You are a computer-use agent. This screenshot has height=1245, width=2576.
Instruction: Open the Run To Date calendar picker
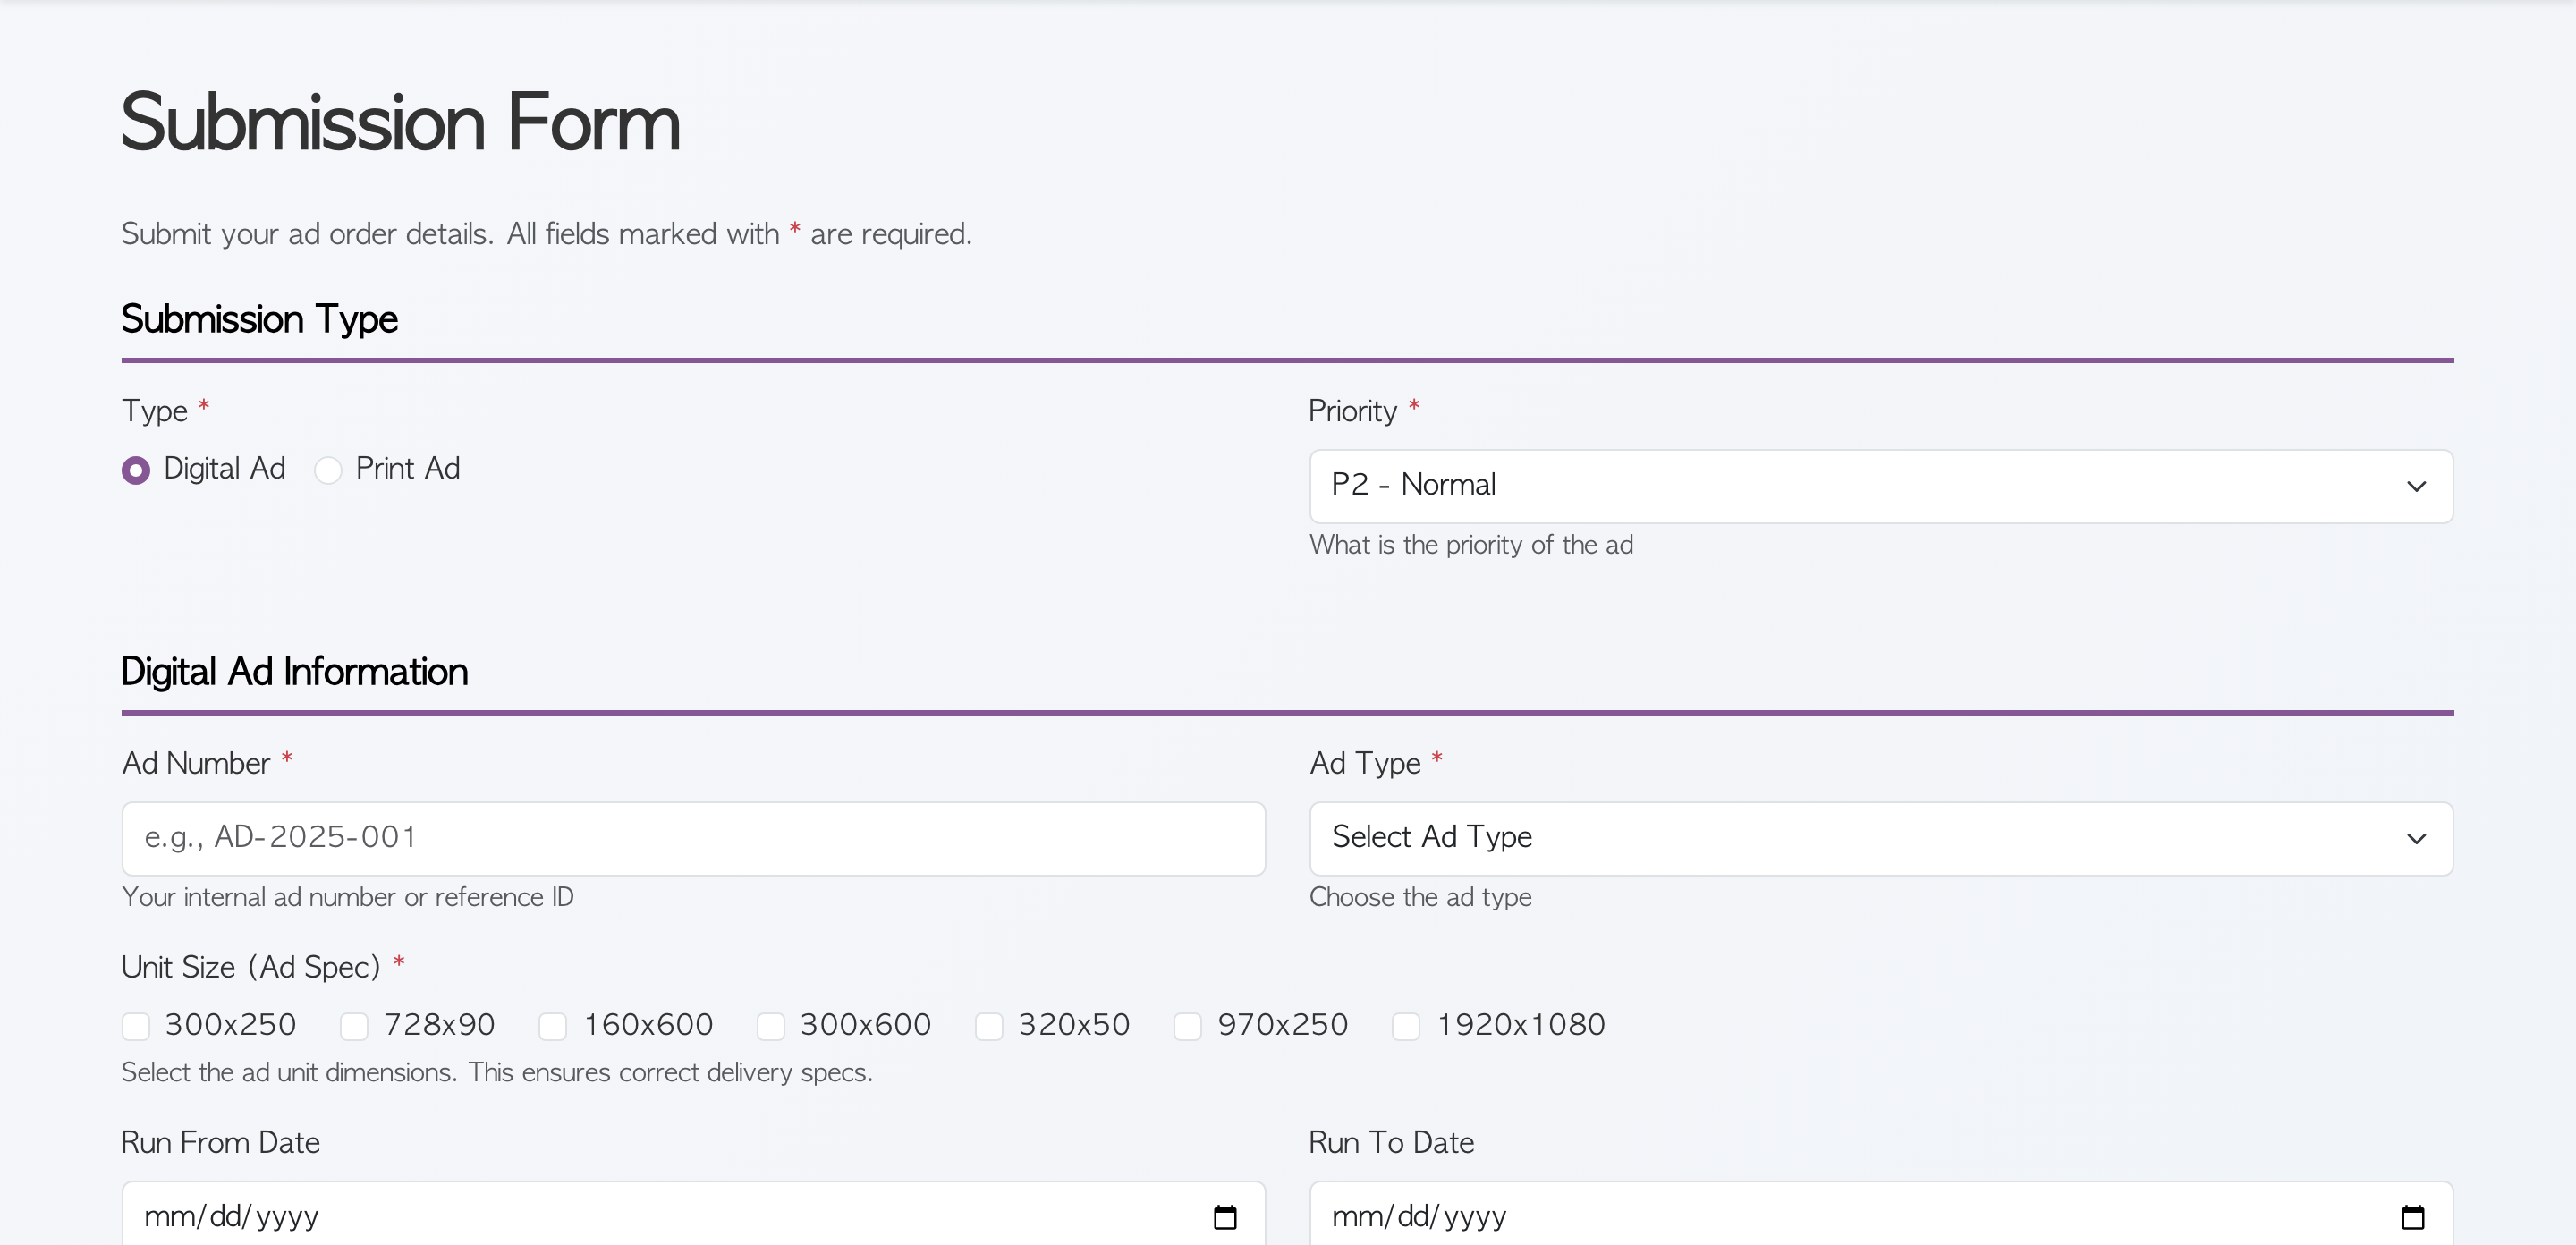[x=2412, y=1216]
